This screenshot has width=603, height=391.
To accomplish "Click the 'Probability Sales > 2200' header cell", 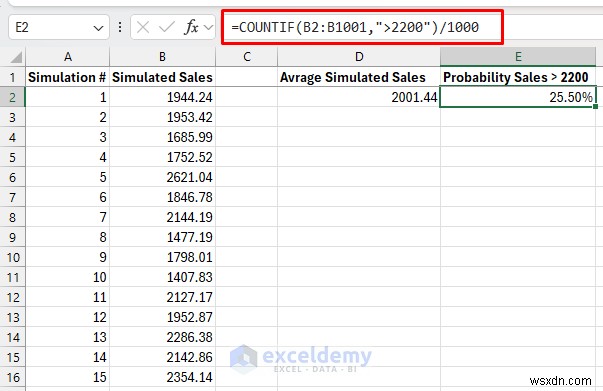I will coord(518,77).
